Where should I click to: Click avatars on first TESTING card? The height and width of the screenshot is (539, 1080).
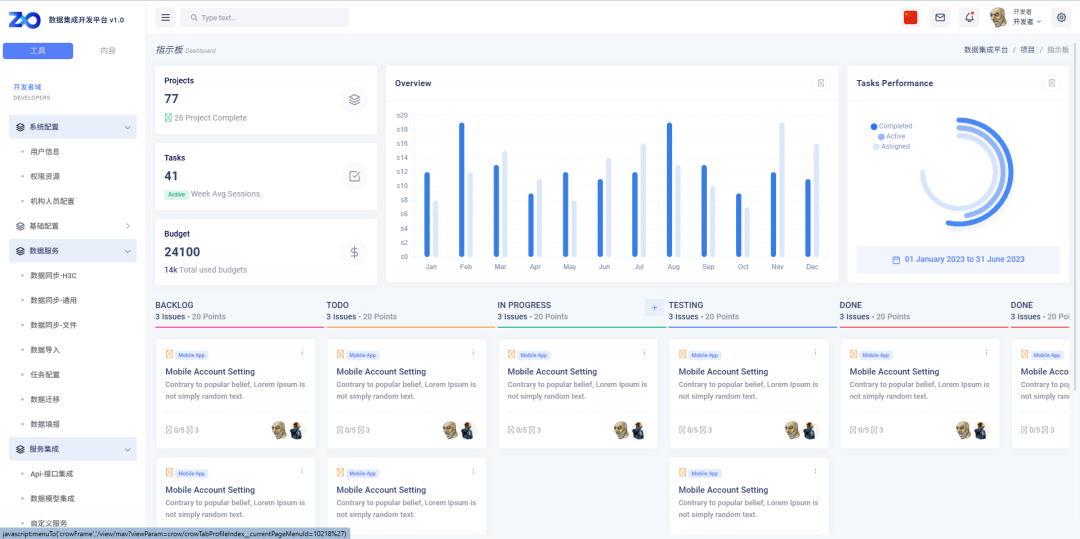click(x=802, y=430)
